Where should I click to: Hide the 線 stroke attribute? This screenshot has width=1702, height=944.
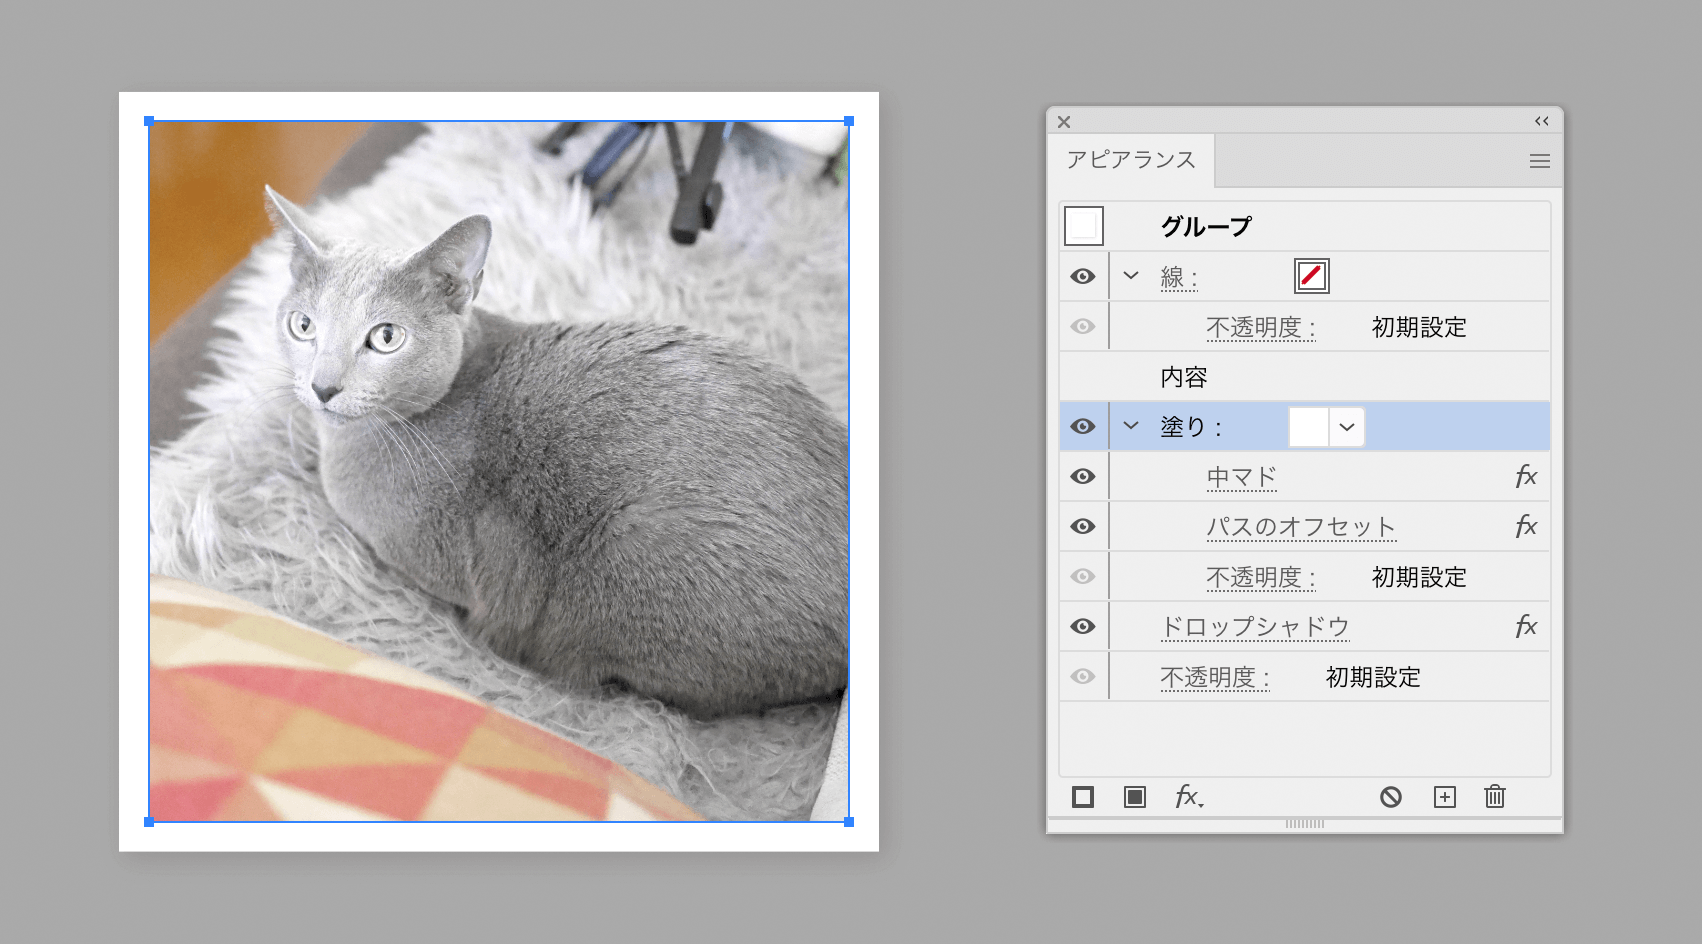click(1083, 277)
